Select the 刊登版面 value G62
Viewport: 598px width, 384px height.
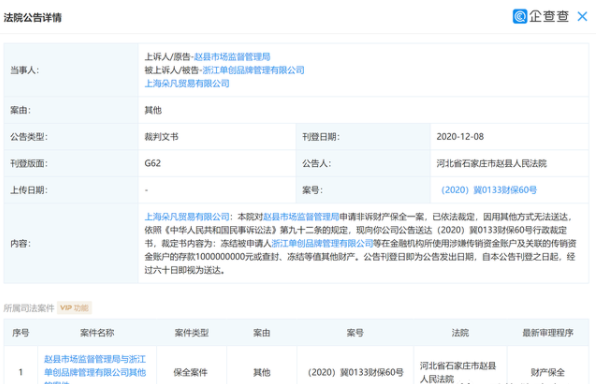tap(153, 163)
